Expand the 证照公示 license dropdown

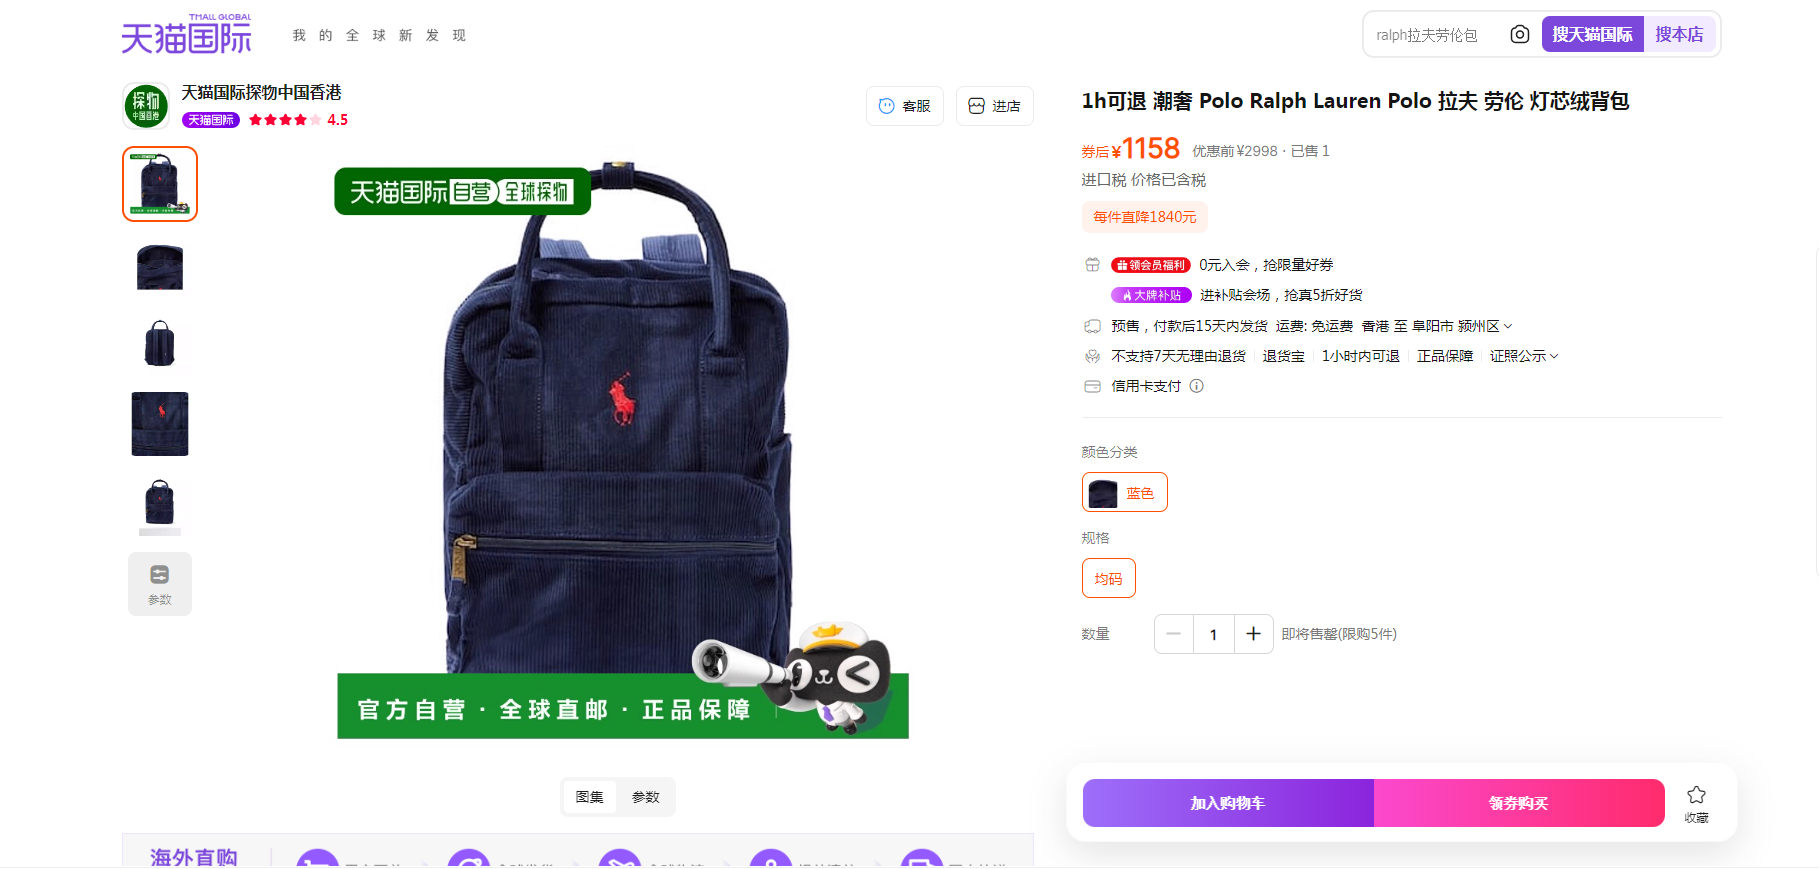[x=1523, y=356]
